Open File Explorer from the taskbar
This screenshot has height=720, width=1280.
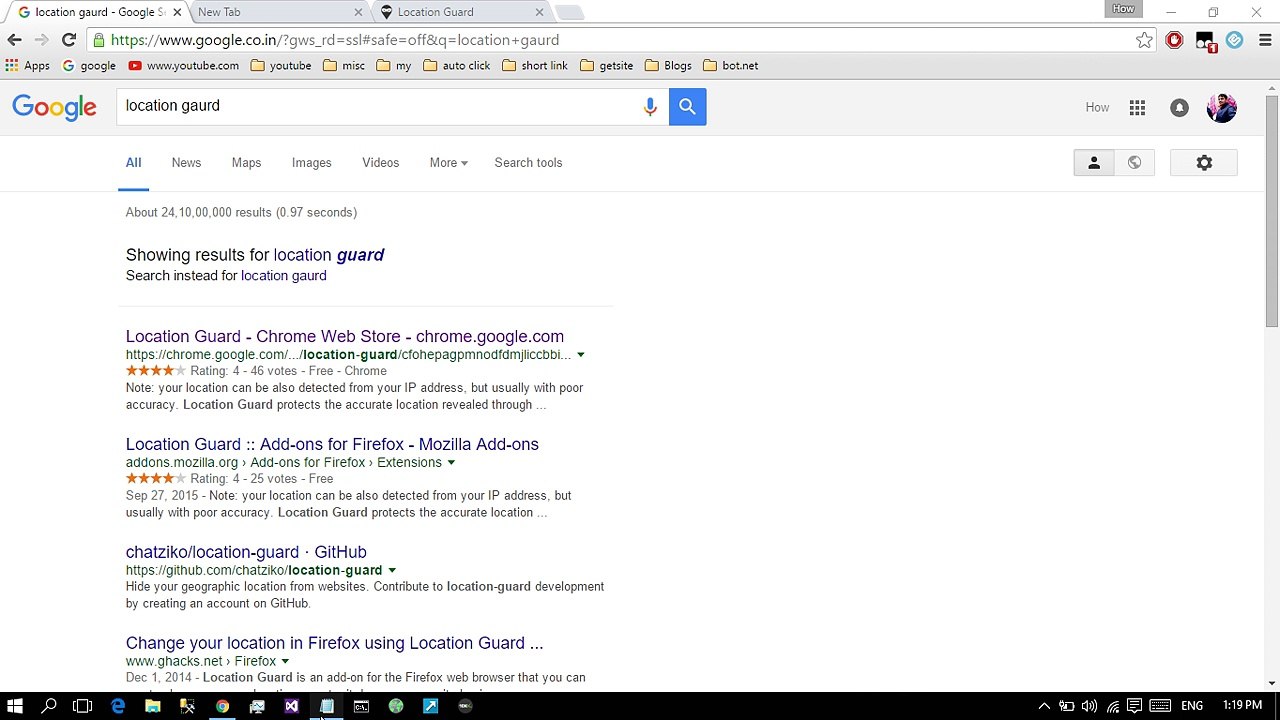153,706
